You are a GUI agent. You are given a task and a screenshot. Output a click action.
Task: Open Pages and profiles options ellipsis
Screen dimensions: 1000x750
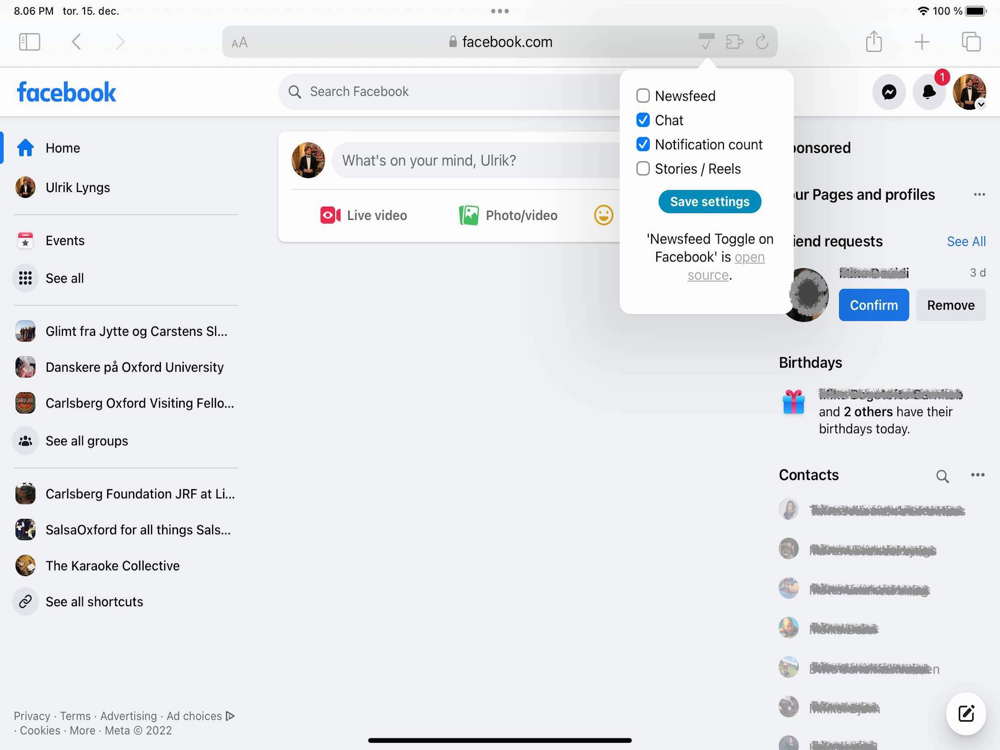pyautogui.click(x=979, y=195)
